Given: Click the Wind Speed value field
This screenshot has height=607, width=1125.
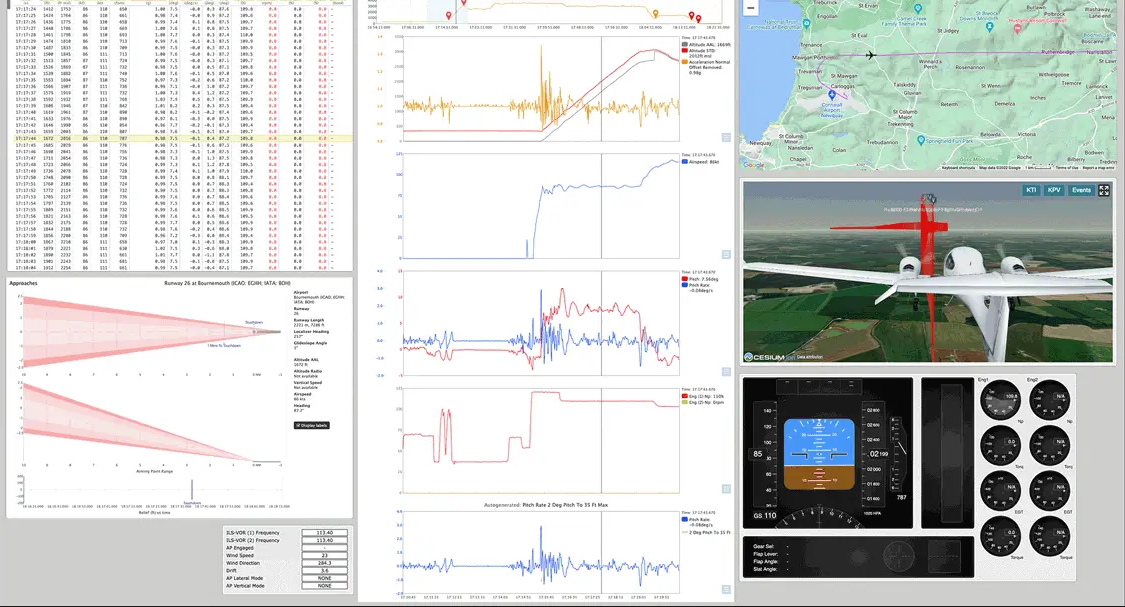Looking at the screenshot, I should point(325,554).
